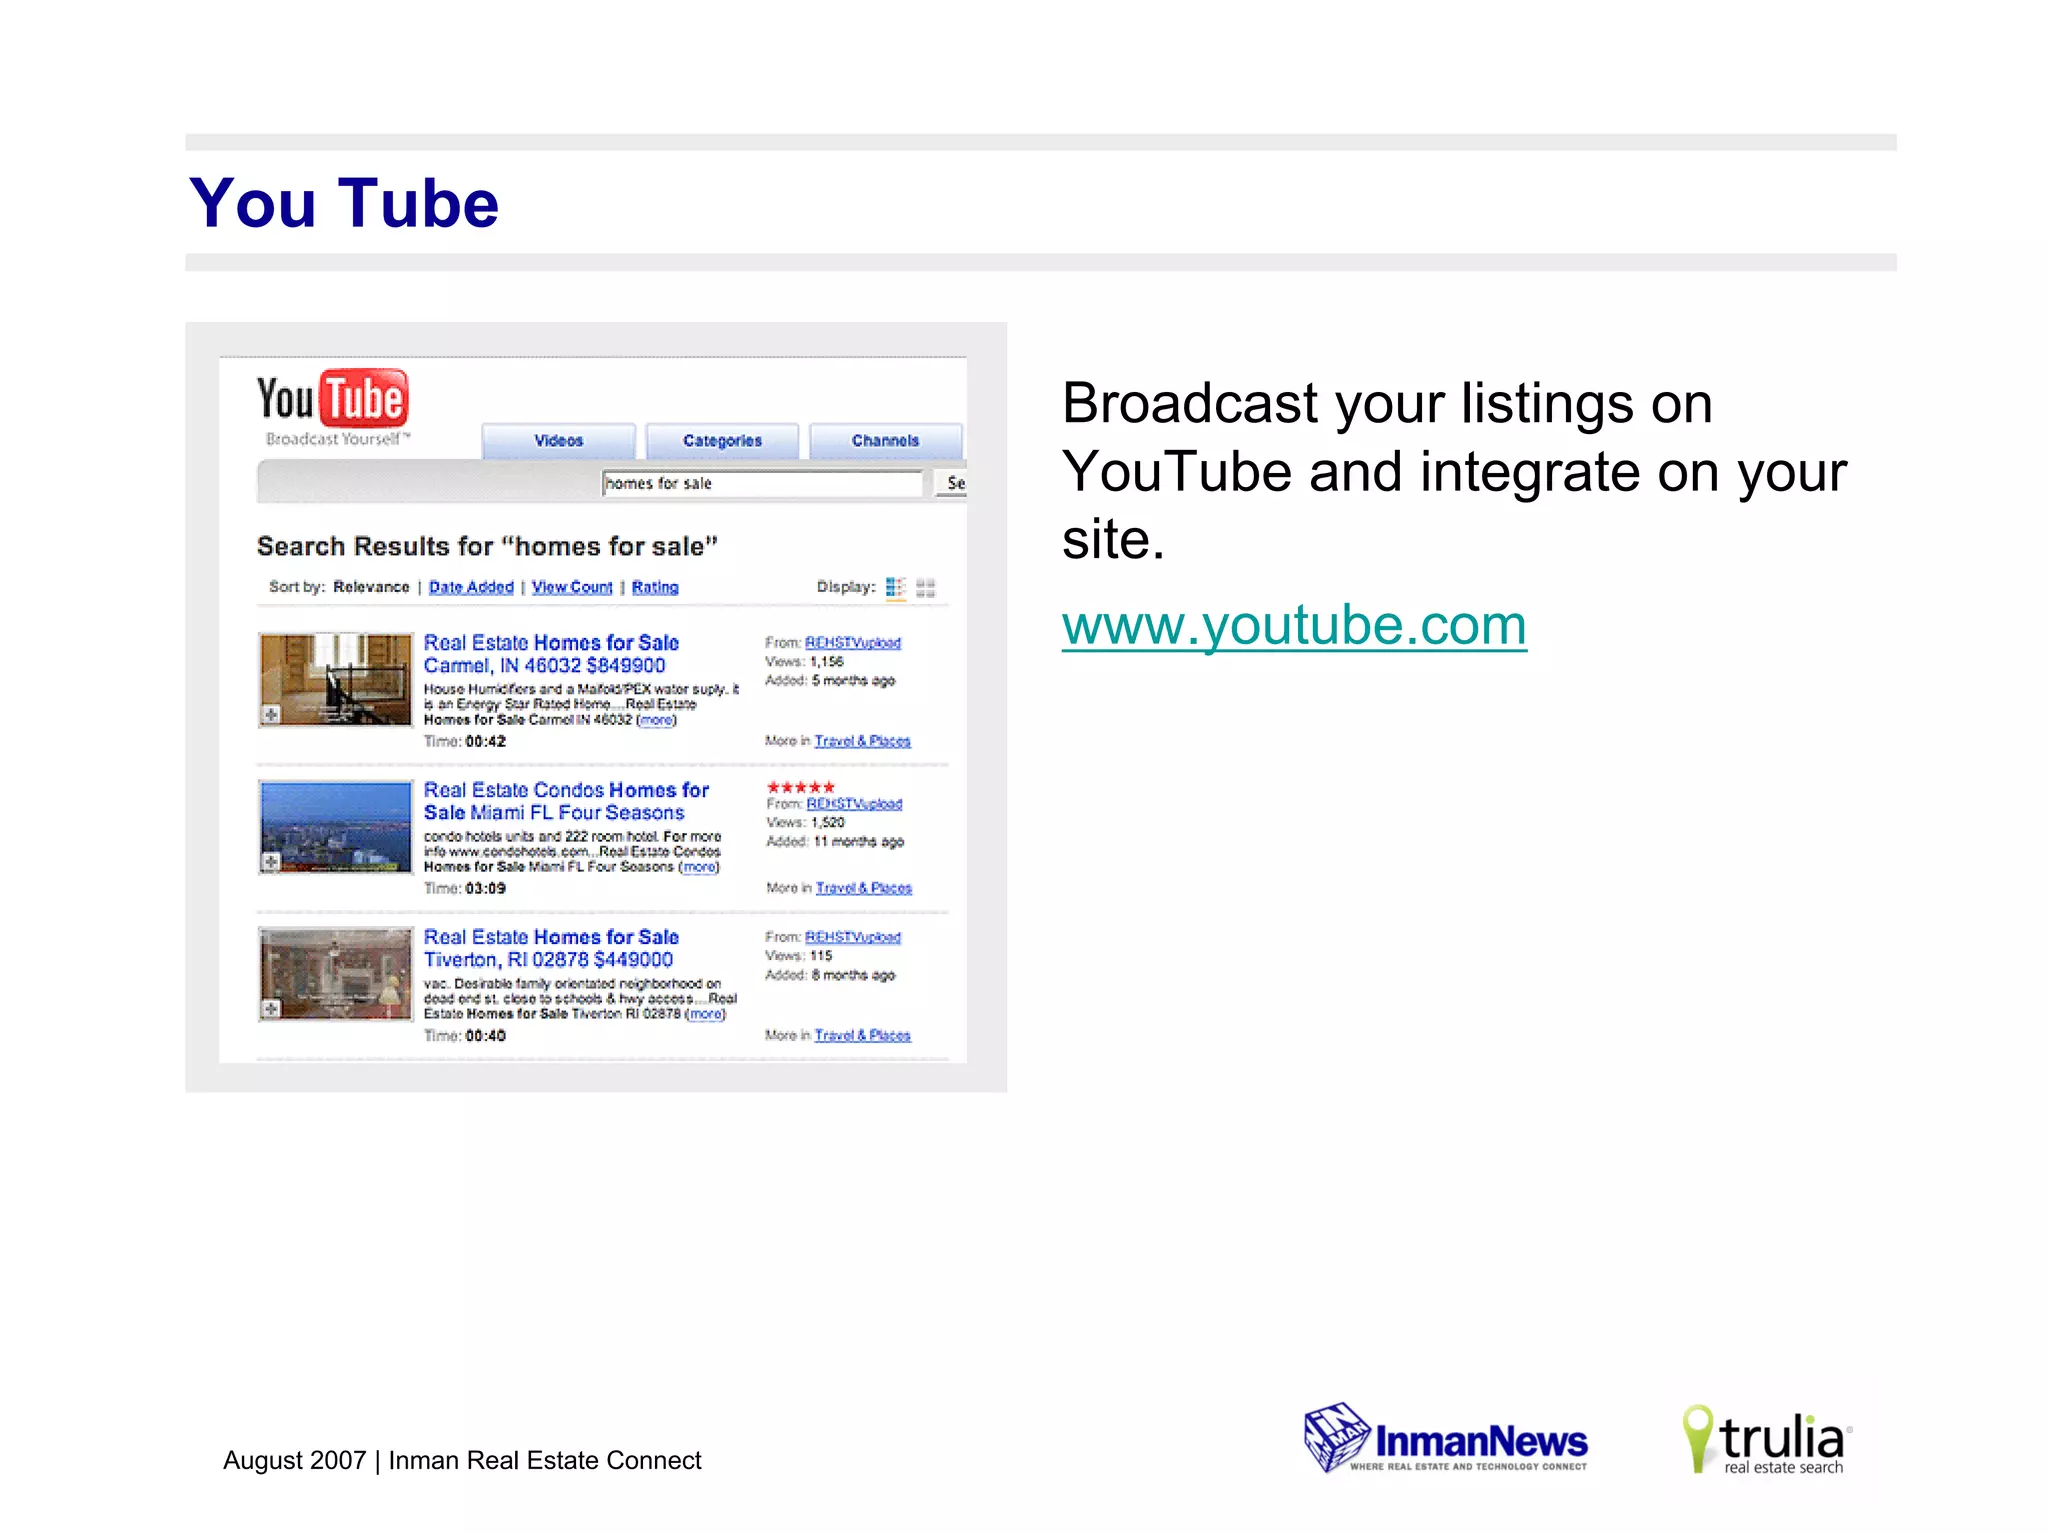Click the InmanNews logo
The height and width of the screenshot is (1534, 2048).
point(1446,1438)
